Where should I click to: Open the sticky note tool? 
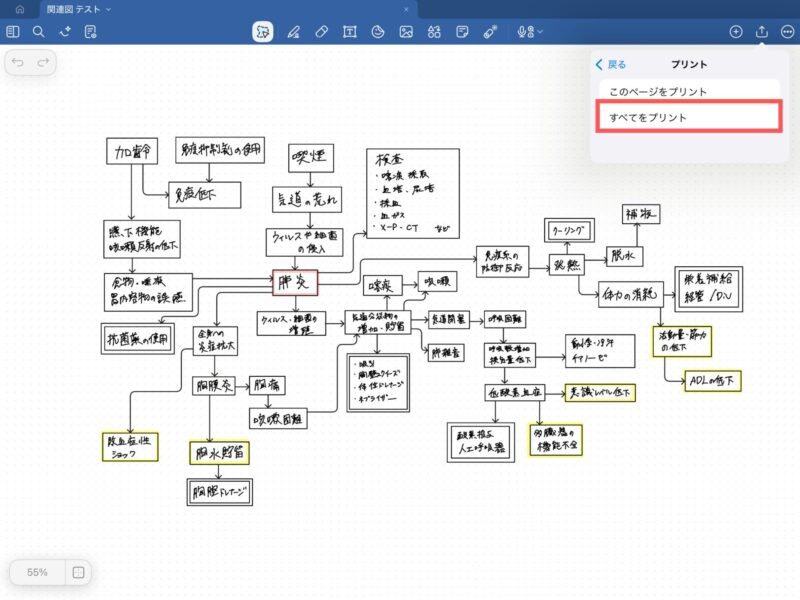click(x=462, y=32)
